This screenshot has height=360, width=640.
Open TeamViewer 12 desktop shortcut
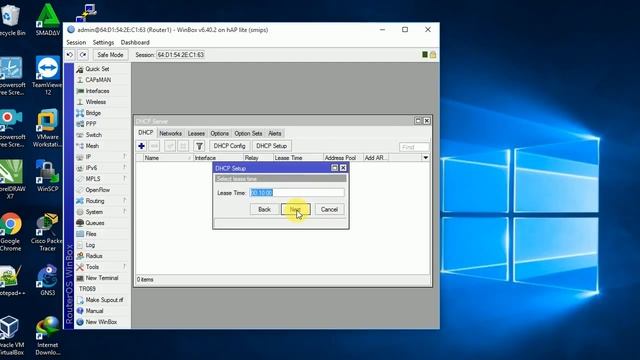pos(47,76)
